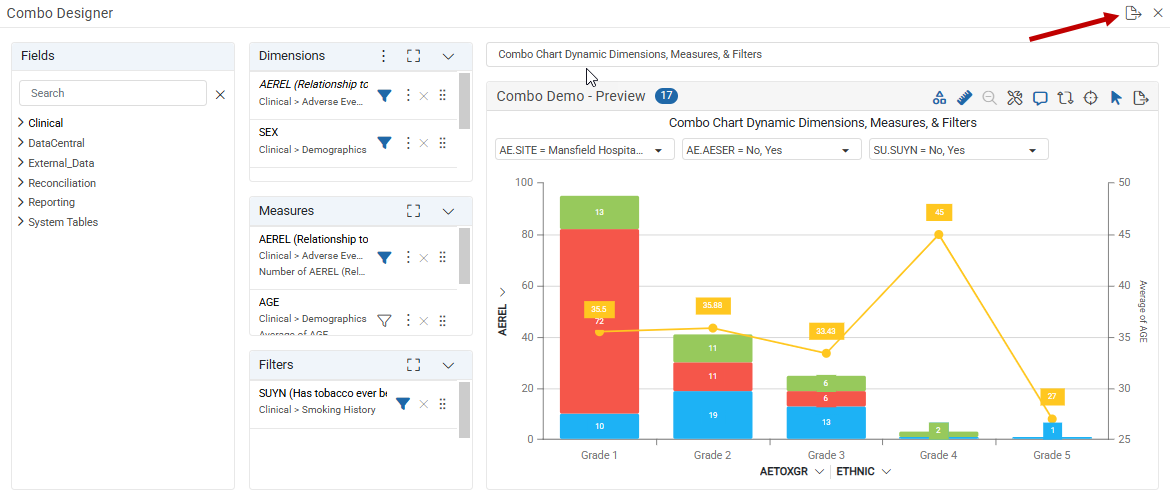Remove the SUYN filter

(x=424, y=404)
